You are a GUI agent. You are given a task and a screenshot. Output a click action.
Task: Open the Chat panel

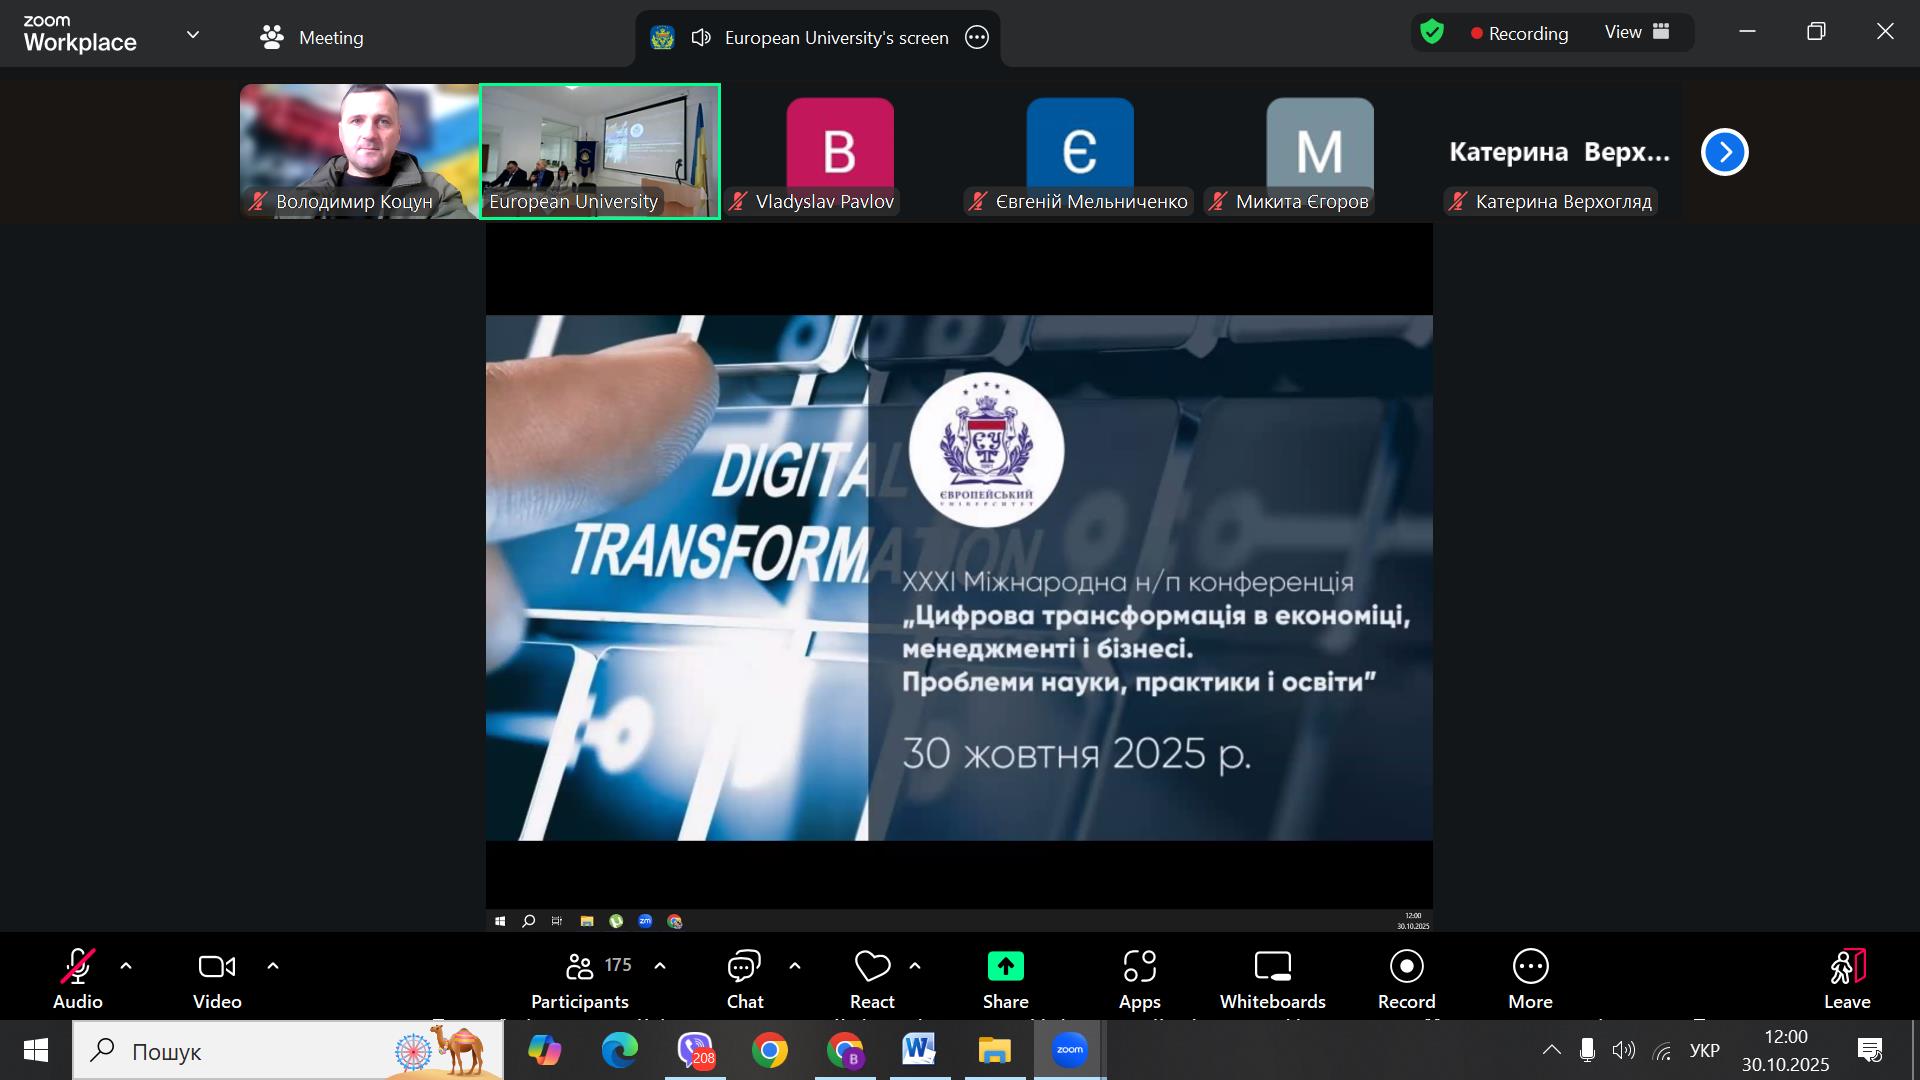click(x=744, y=978)
